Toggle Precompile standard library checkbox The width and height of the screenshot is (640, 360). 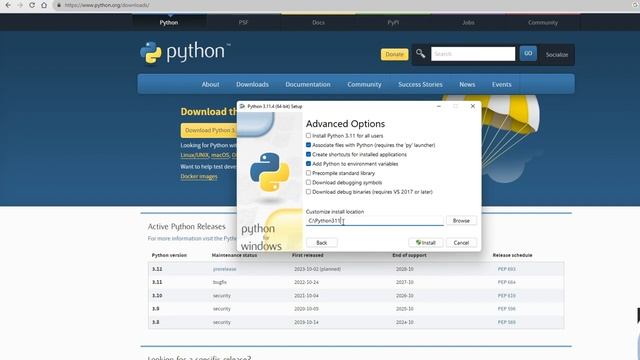(309, 173)
